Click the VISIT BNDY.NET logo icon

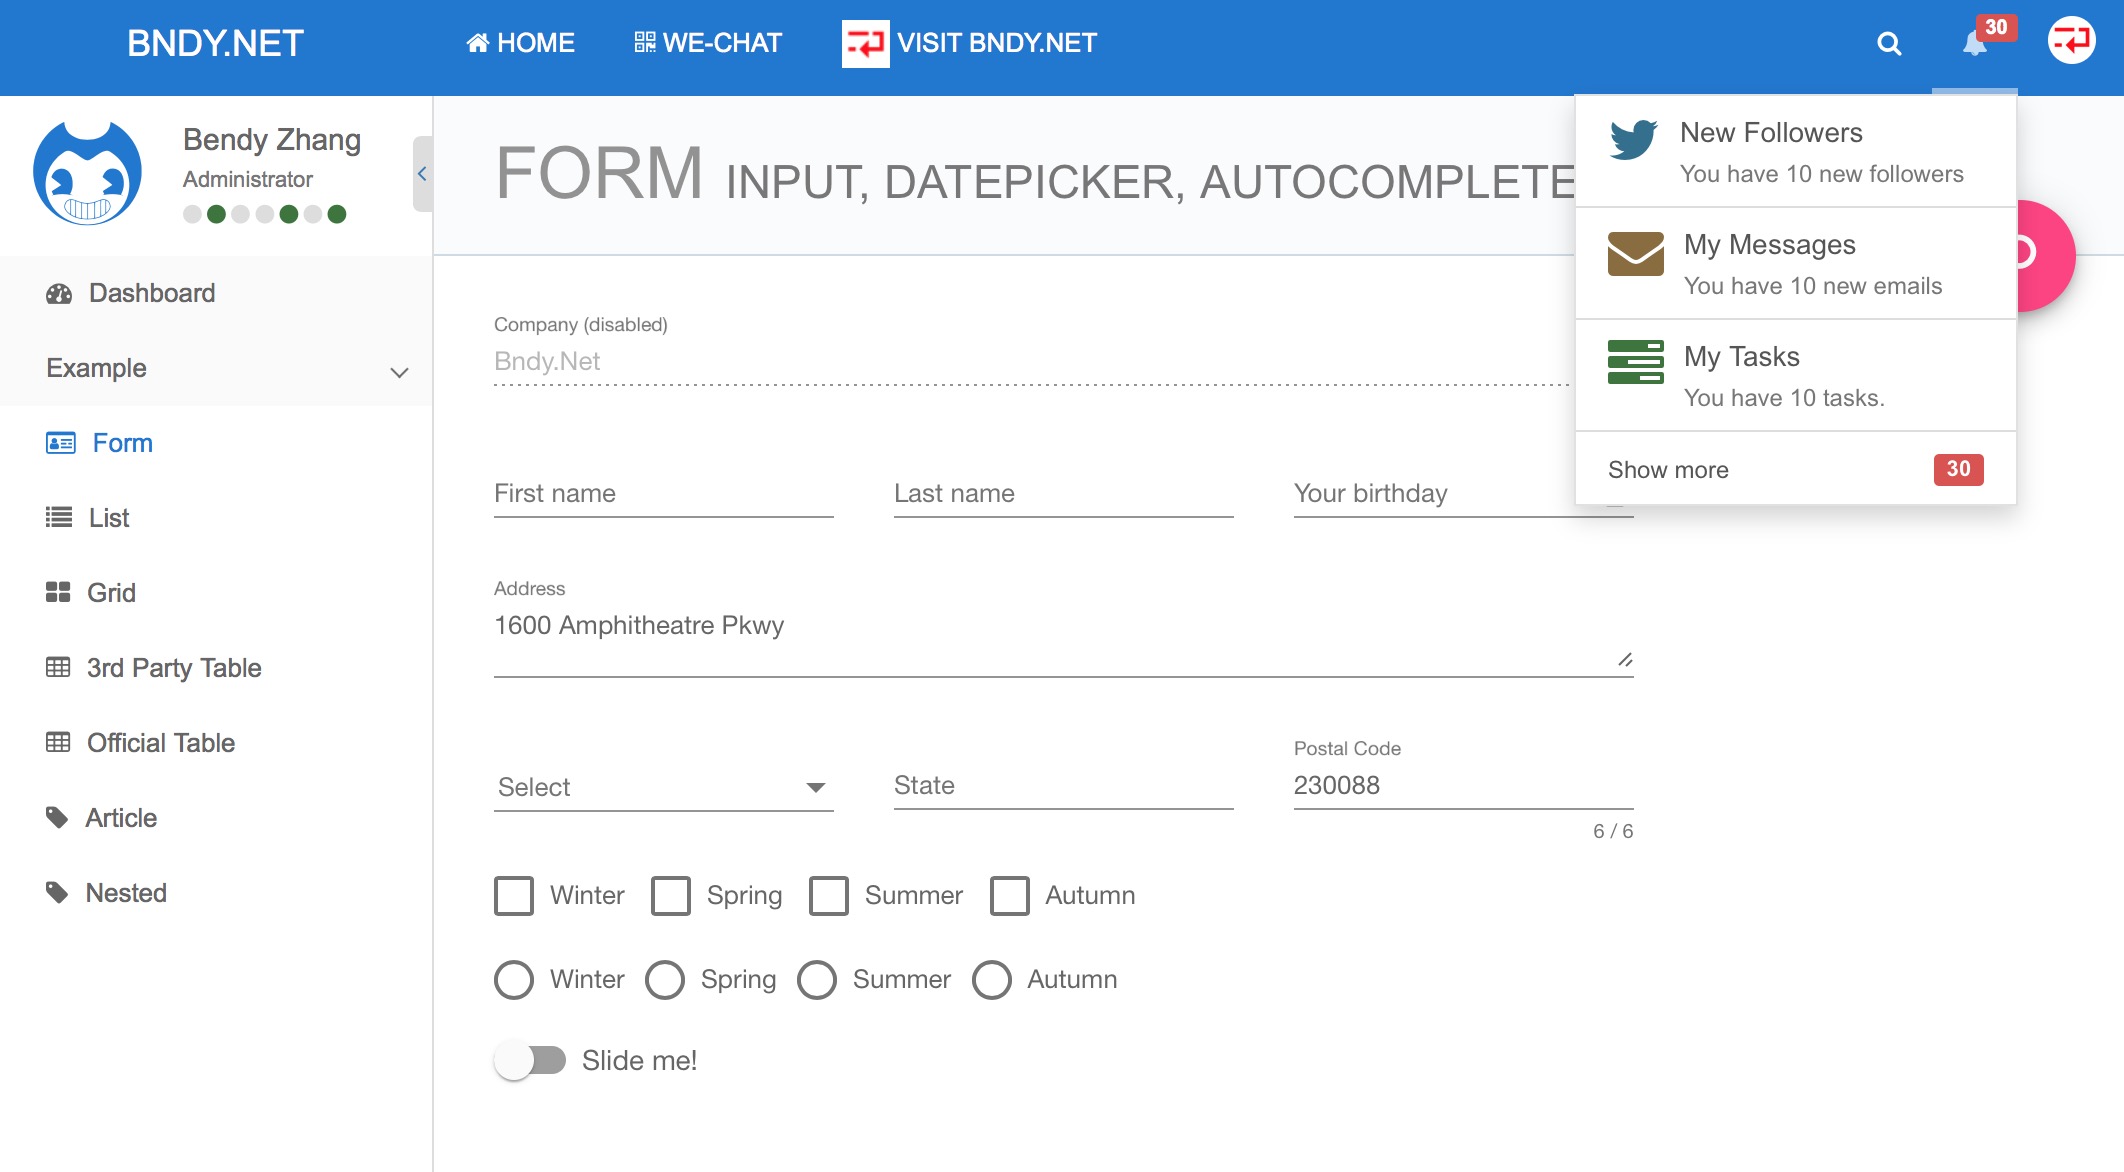tap(865, 44)
